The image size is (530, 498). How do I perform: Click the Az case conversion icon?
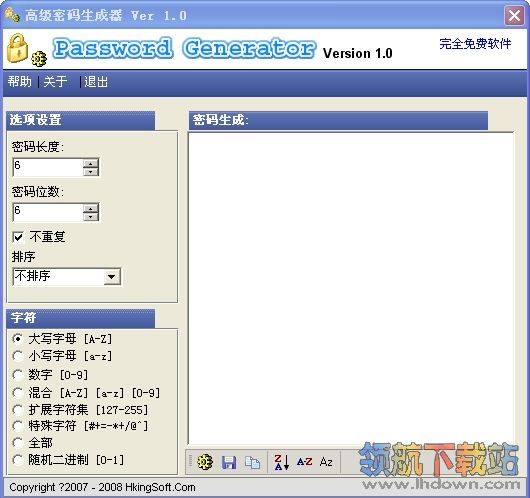click(326, 462)
